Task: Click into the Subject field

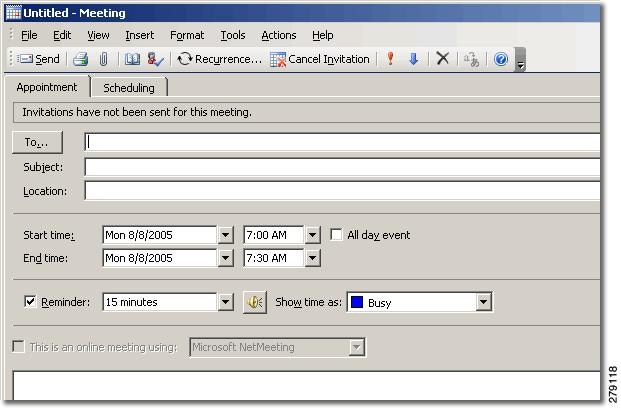Action: (x=342, y=167)
